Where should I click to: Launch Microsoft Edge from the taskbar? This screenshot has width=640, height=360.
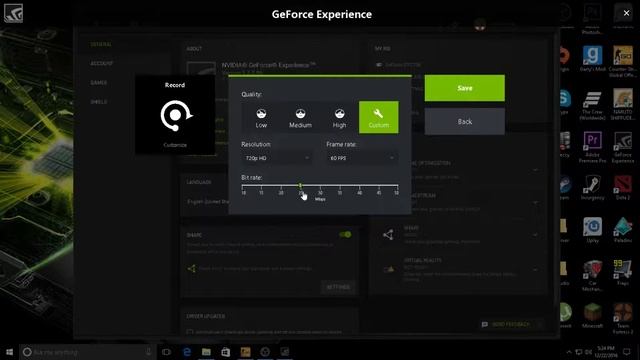click(187, 352)
